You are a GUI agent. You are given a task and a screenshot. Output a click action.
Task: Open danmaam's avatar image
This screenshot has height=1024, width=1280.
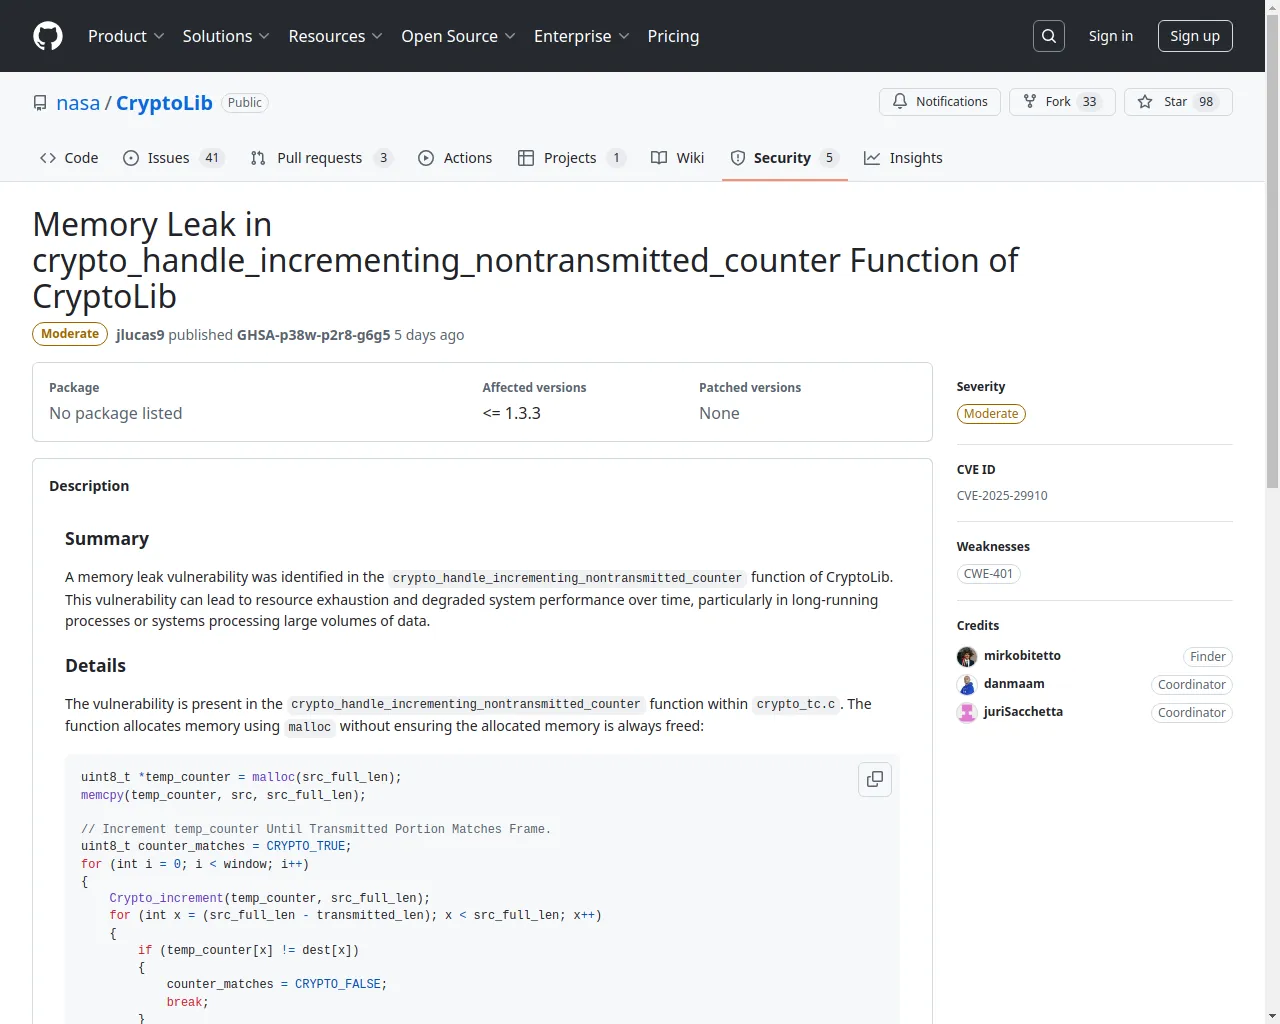click(967, 684)
